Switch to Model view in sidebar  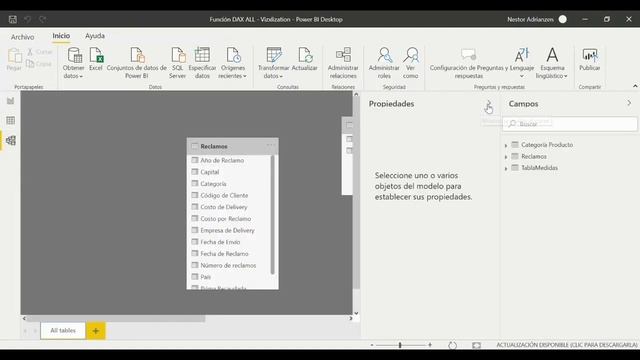[x=11, y=140]
